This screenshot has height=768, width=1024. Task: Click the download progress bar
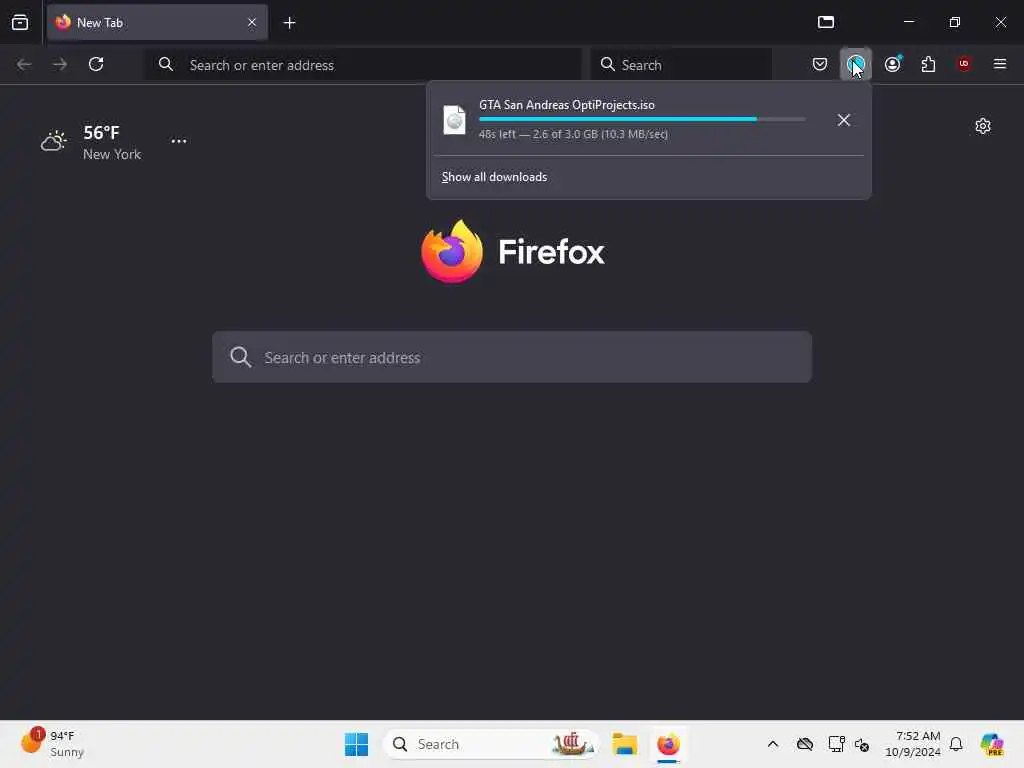pyautogui.click(x=642, y=120)
